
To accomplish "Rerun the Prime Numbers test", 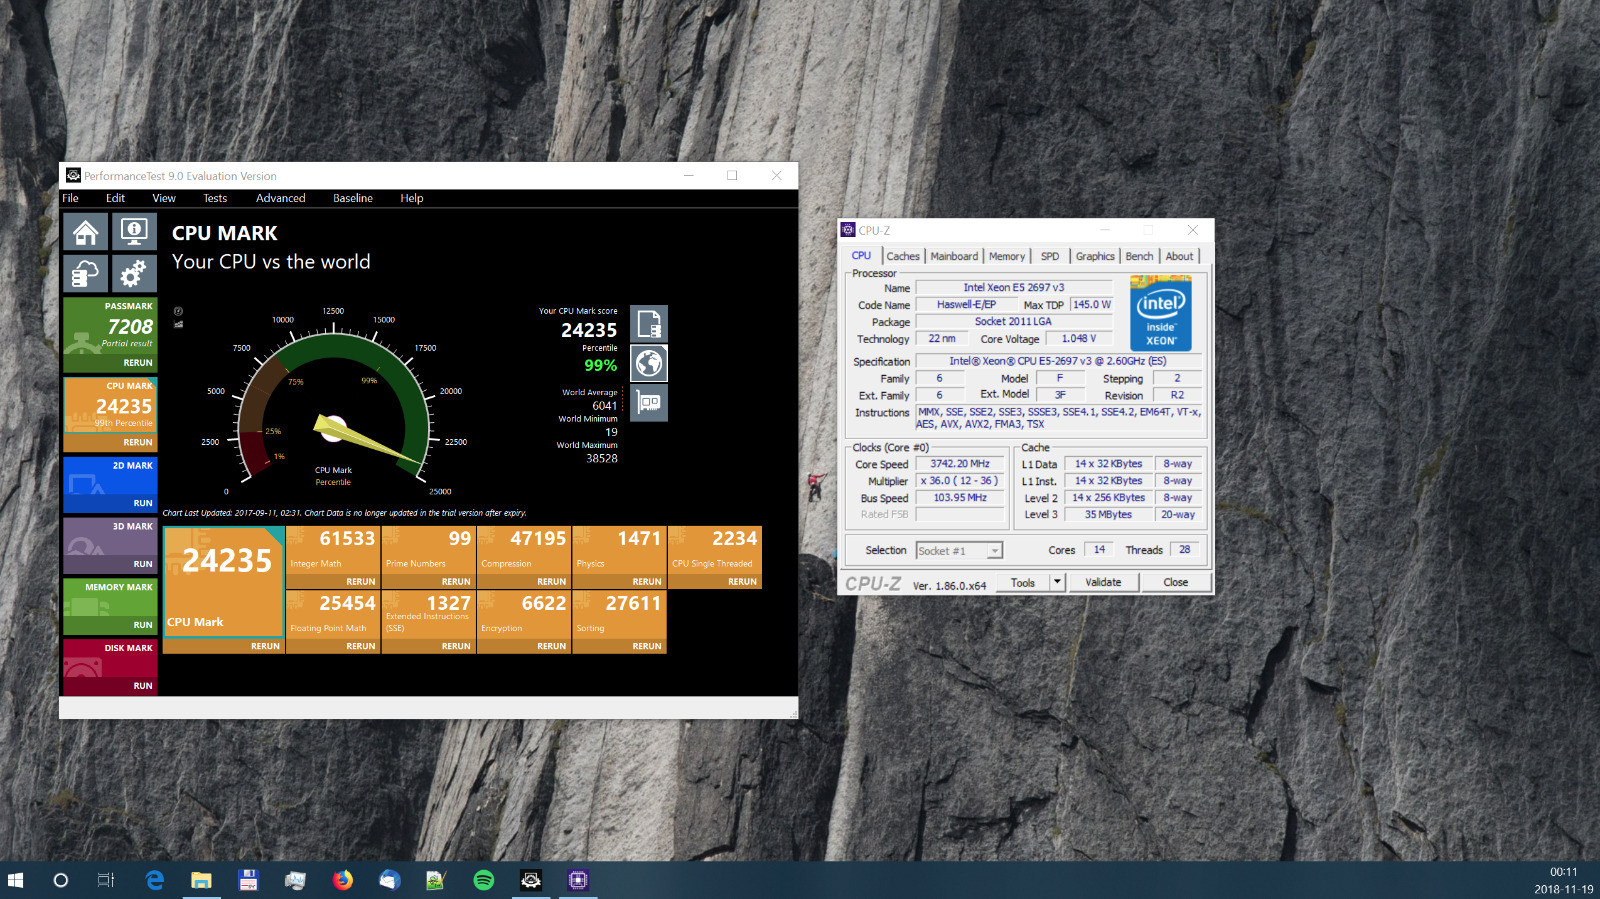I will click(456, 581).
